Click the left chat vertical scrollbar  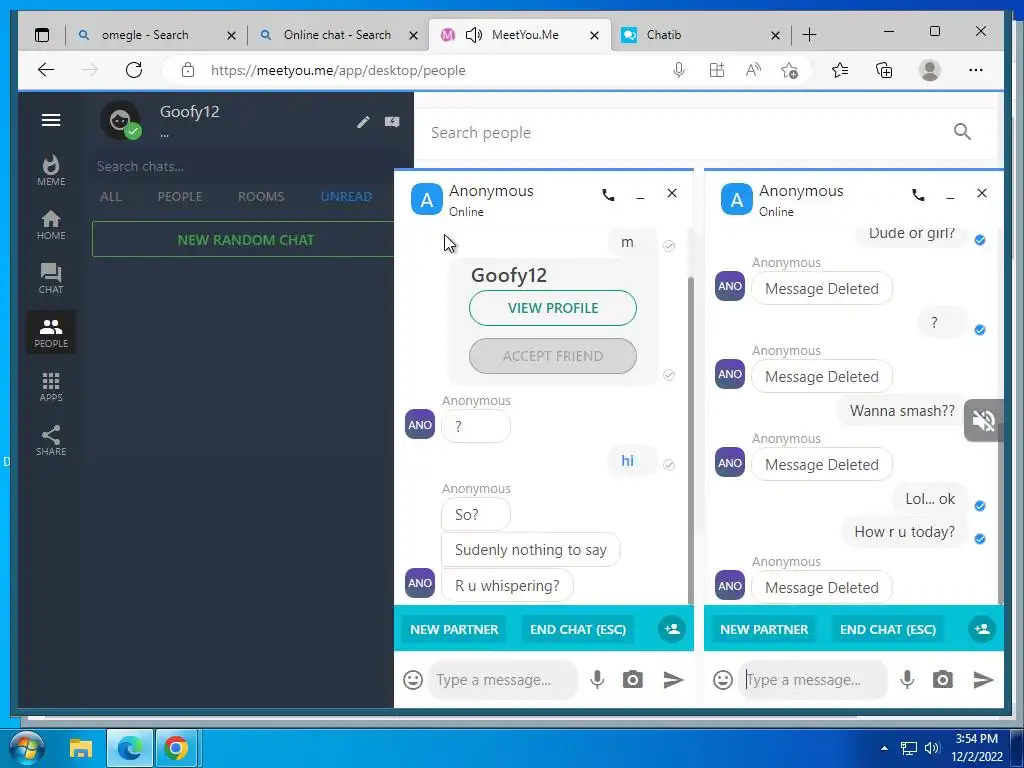(690, 441)
